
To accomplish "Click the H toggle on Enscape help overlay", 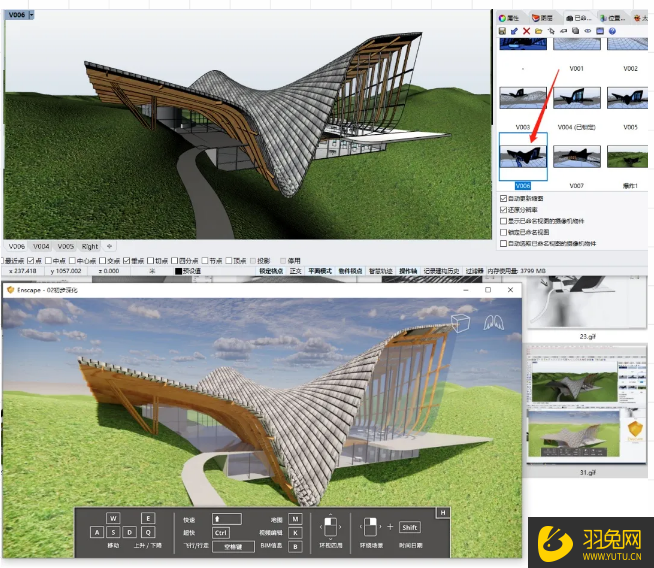I will pos(441,513).
